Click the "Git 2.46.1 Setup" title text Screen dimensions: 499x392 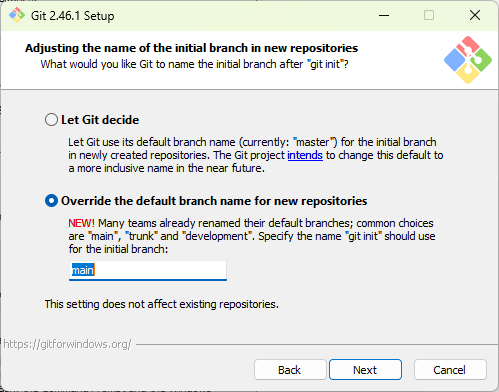pyautogui.click(x=72, y=16)
